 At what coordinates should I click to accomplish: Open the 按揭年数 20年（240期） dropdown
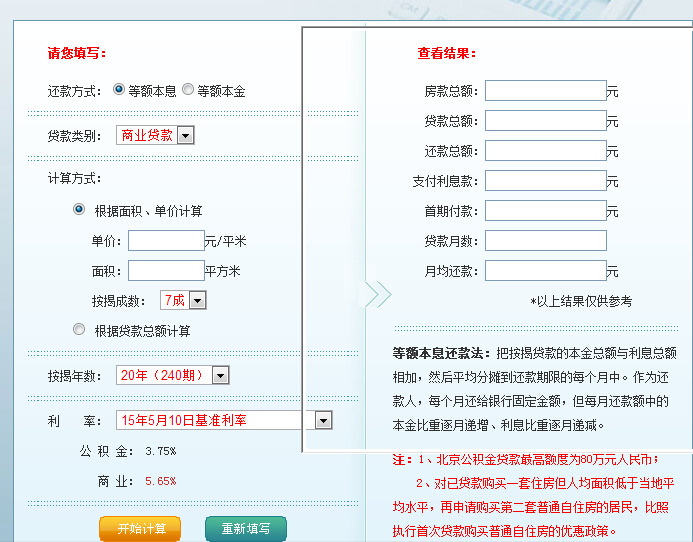(172, 375)
